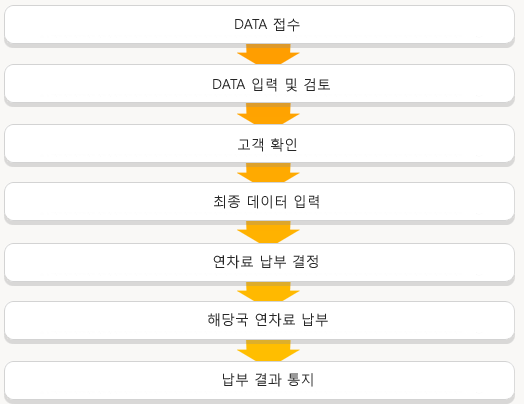Click the 고객 확인 step
This screenshot has width=524, height=404.
(x=259, y=144)
